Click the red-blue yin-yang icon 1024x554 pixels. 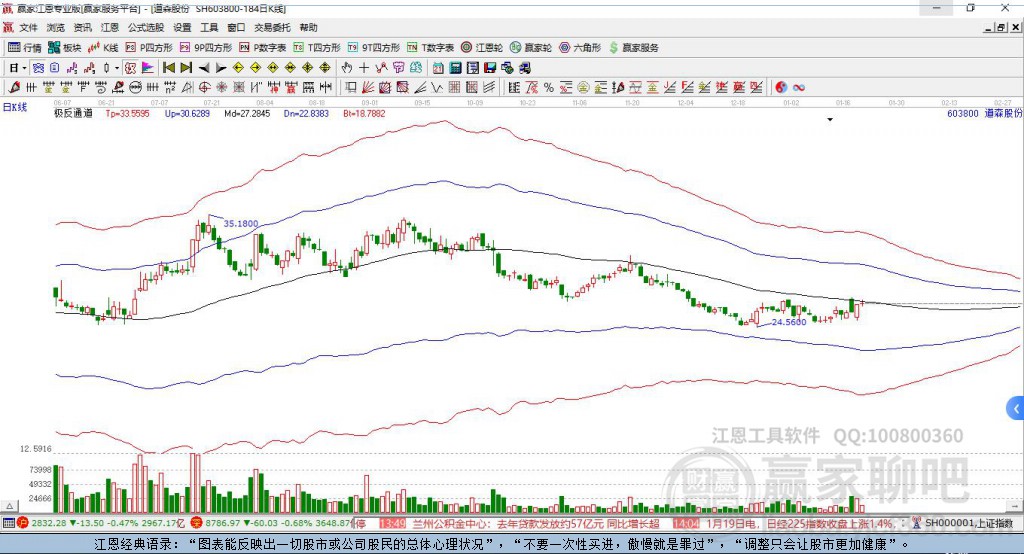pos(781,87)
